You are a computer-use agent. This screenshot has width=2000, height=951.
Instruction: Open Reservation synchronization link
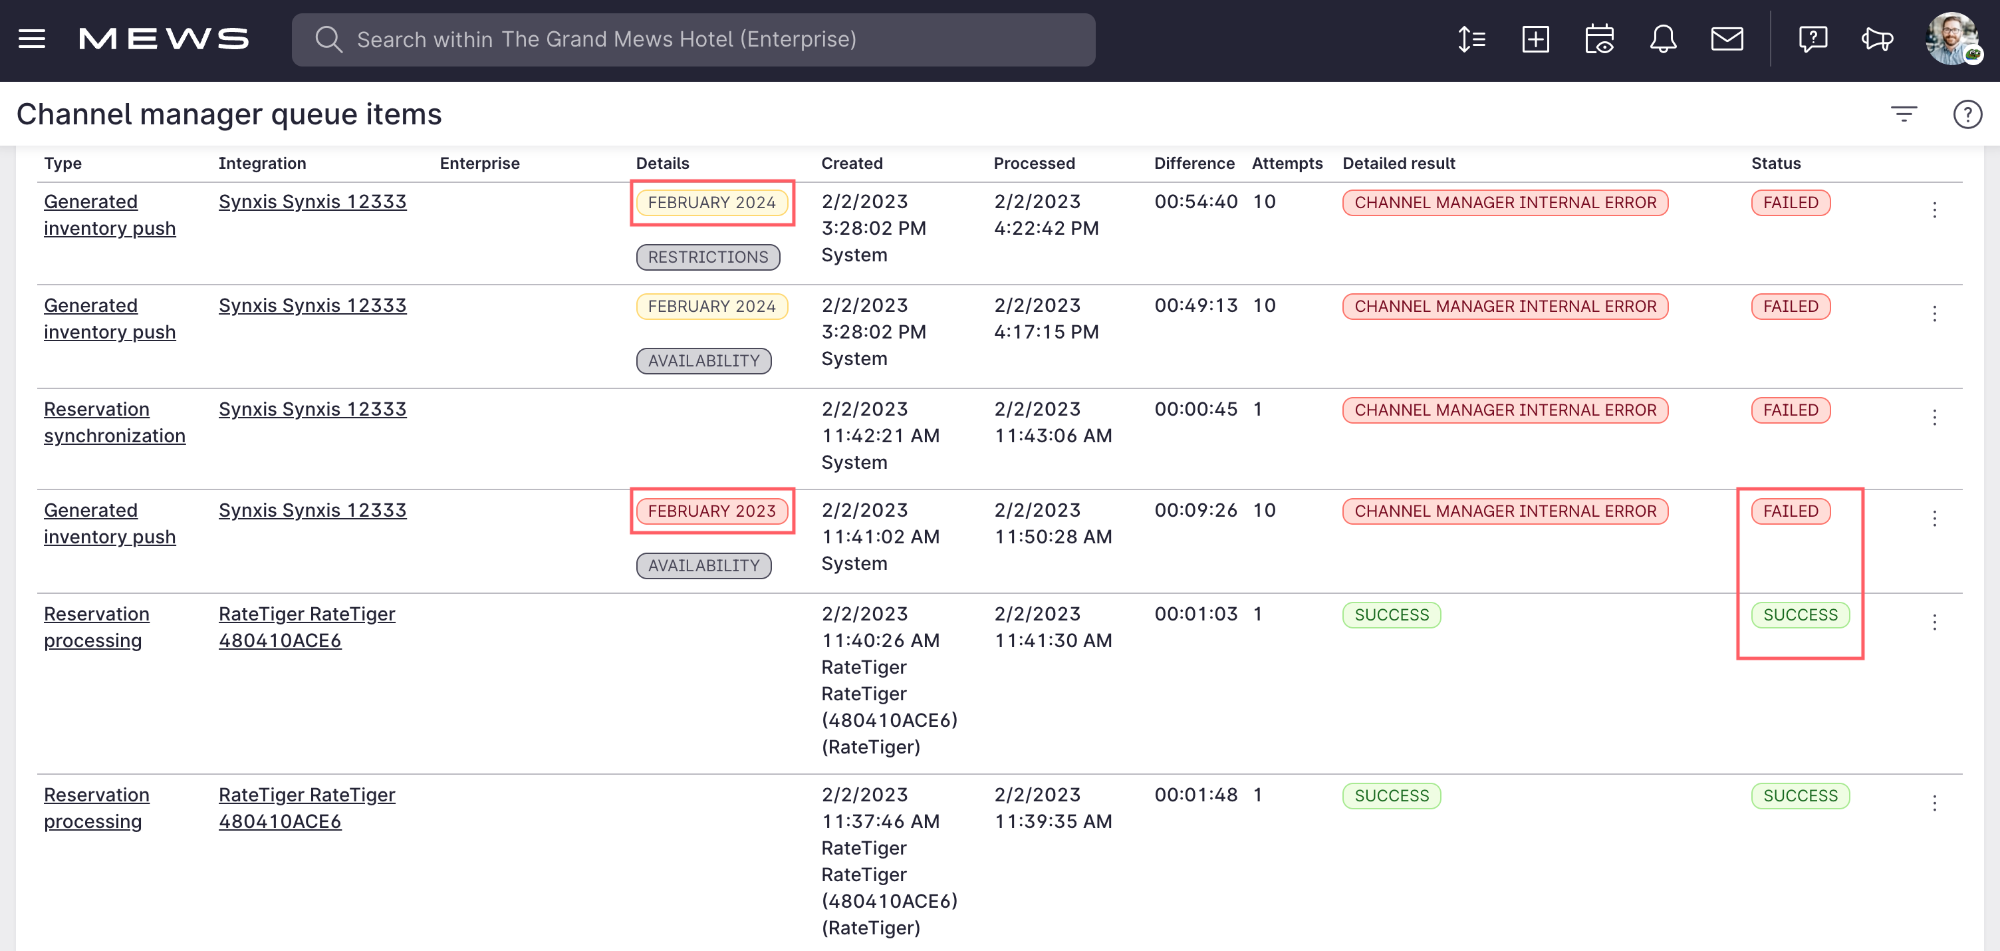pyautogui.click(x=115, y=423)
